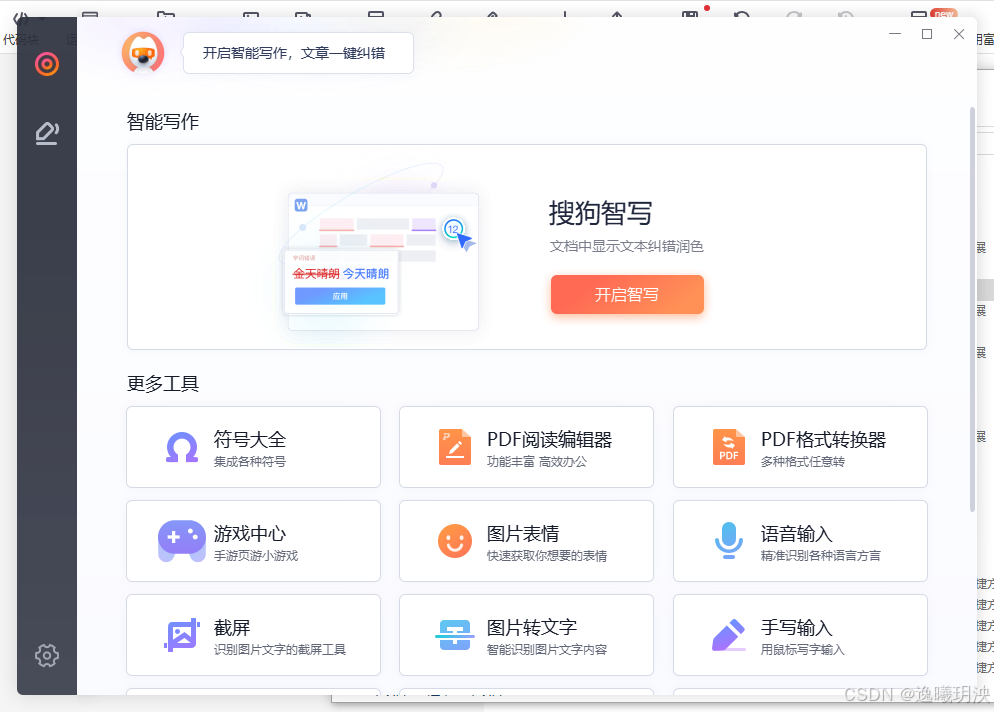Click the 更多工具 section heading

(163, 383)
